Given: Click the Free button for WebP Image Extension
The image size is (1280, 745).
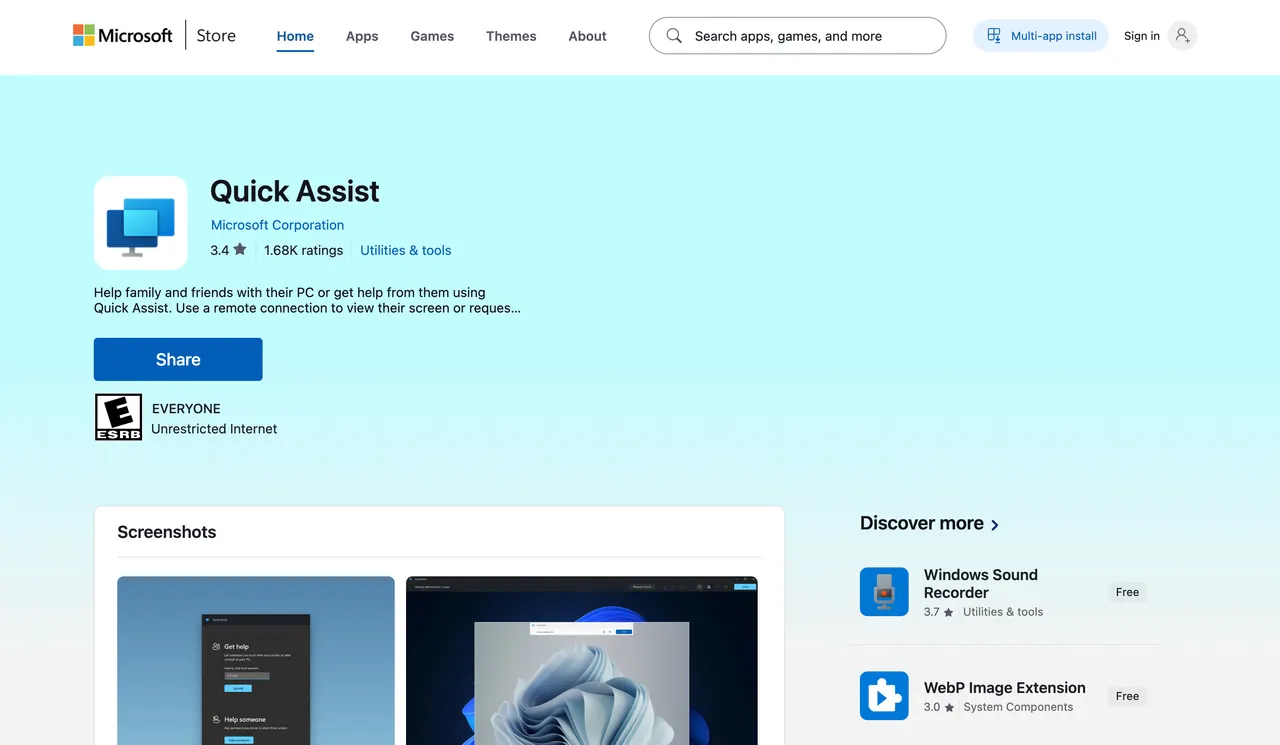Looking at the screenshot, I should tap(1127, 696).
